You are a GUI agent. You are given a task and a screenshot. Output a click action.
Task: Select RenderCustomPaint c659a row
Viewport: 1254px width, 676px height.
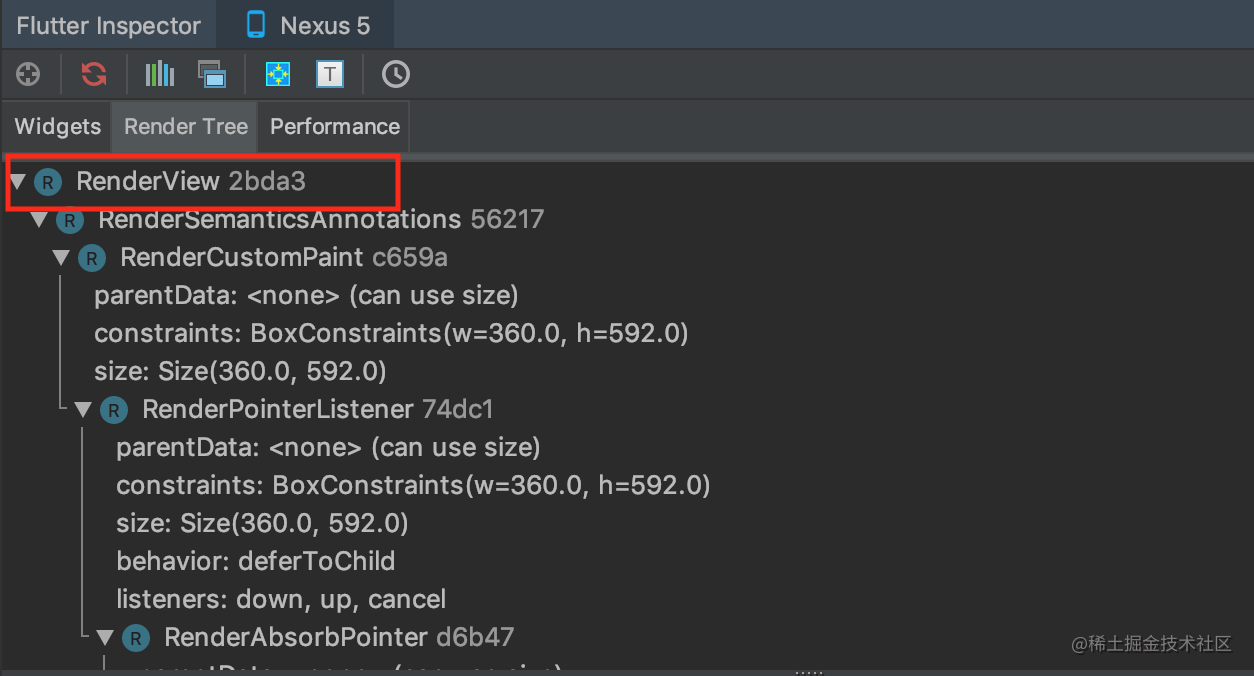coord(284,258)
